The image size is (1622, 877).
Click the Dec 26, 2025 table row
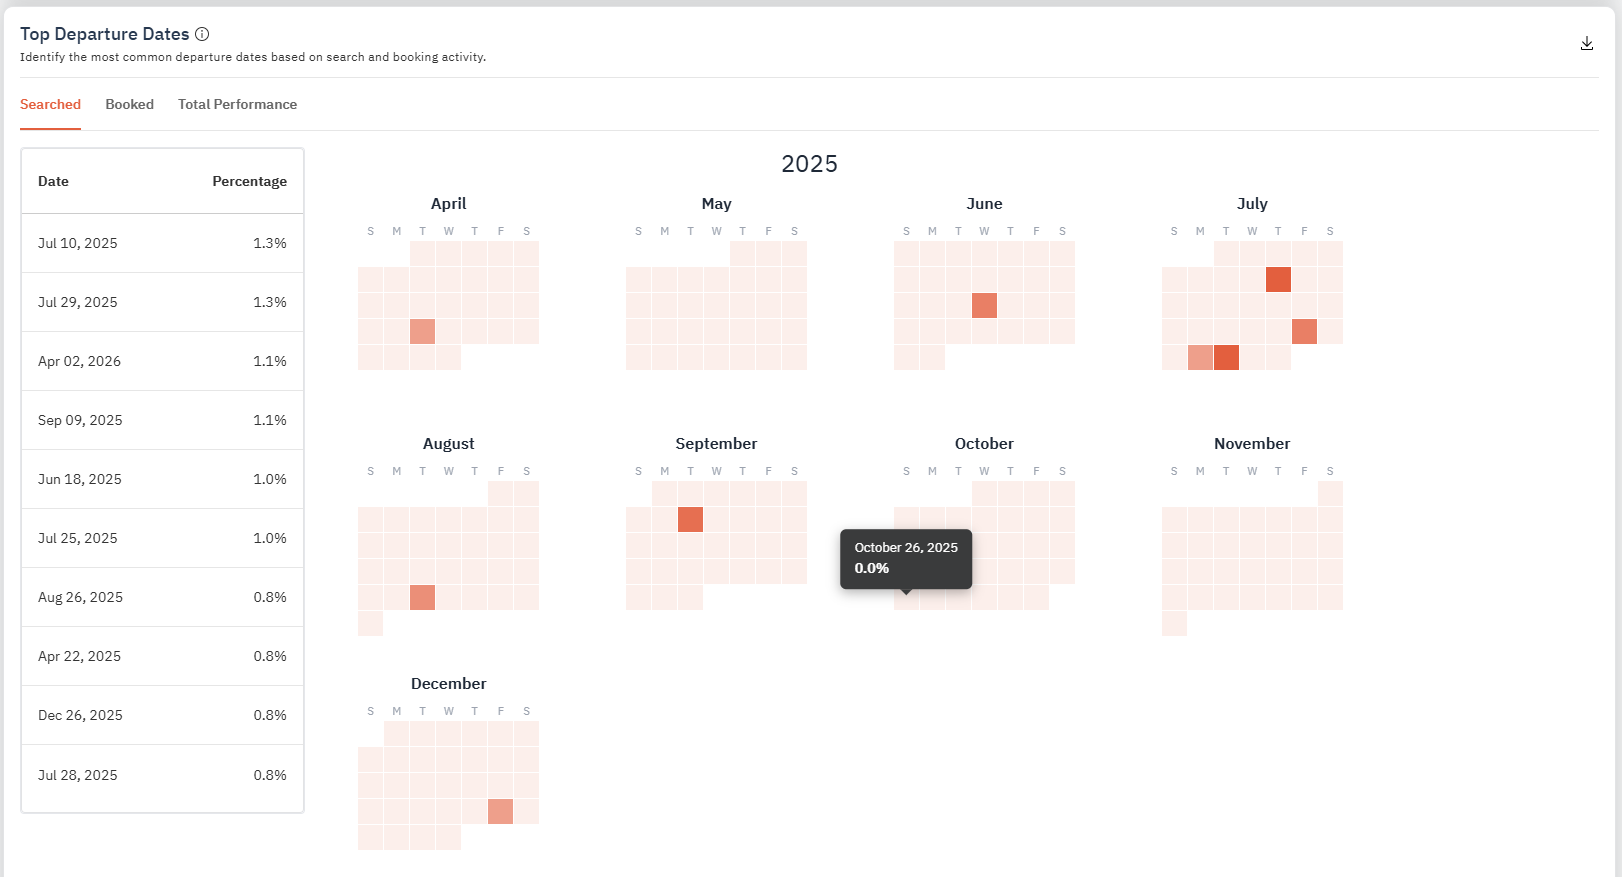pyautogui.click(x=162, y=715)
